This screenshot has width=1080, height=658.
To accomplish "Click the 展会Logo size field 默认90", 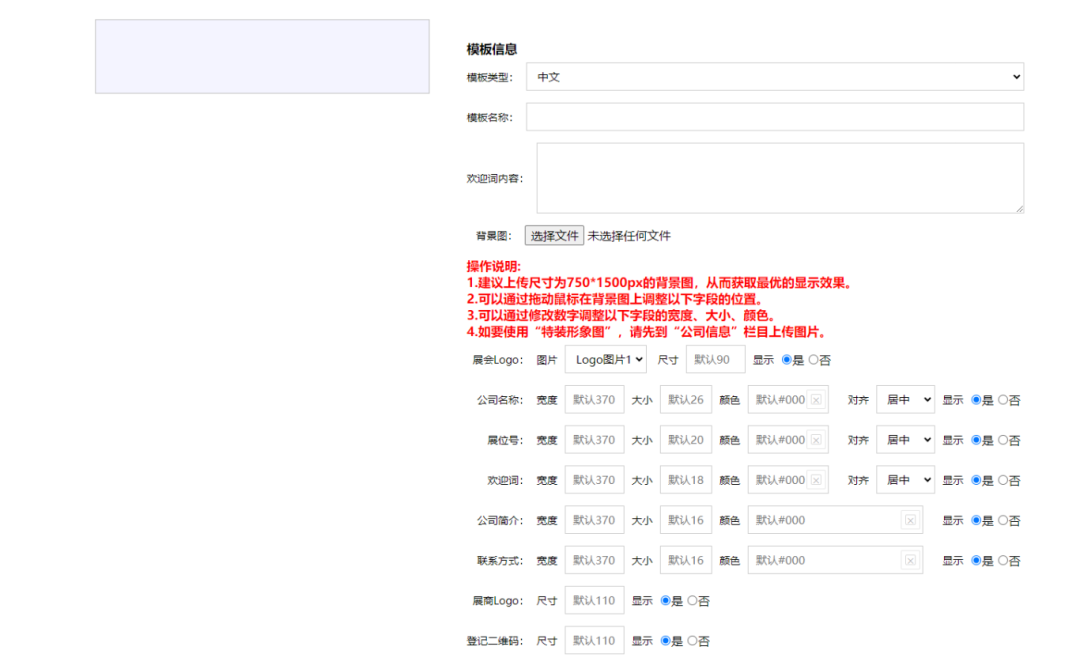I will [715, 360].
